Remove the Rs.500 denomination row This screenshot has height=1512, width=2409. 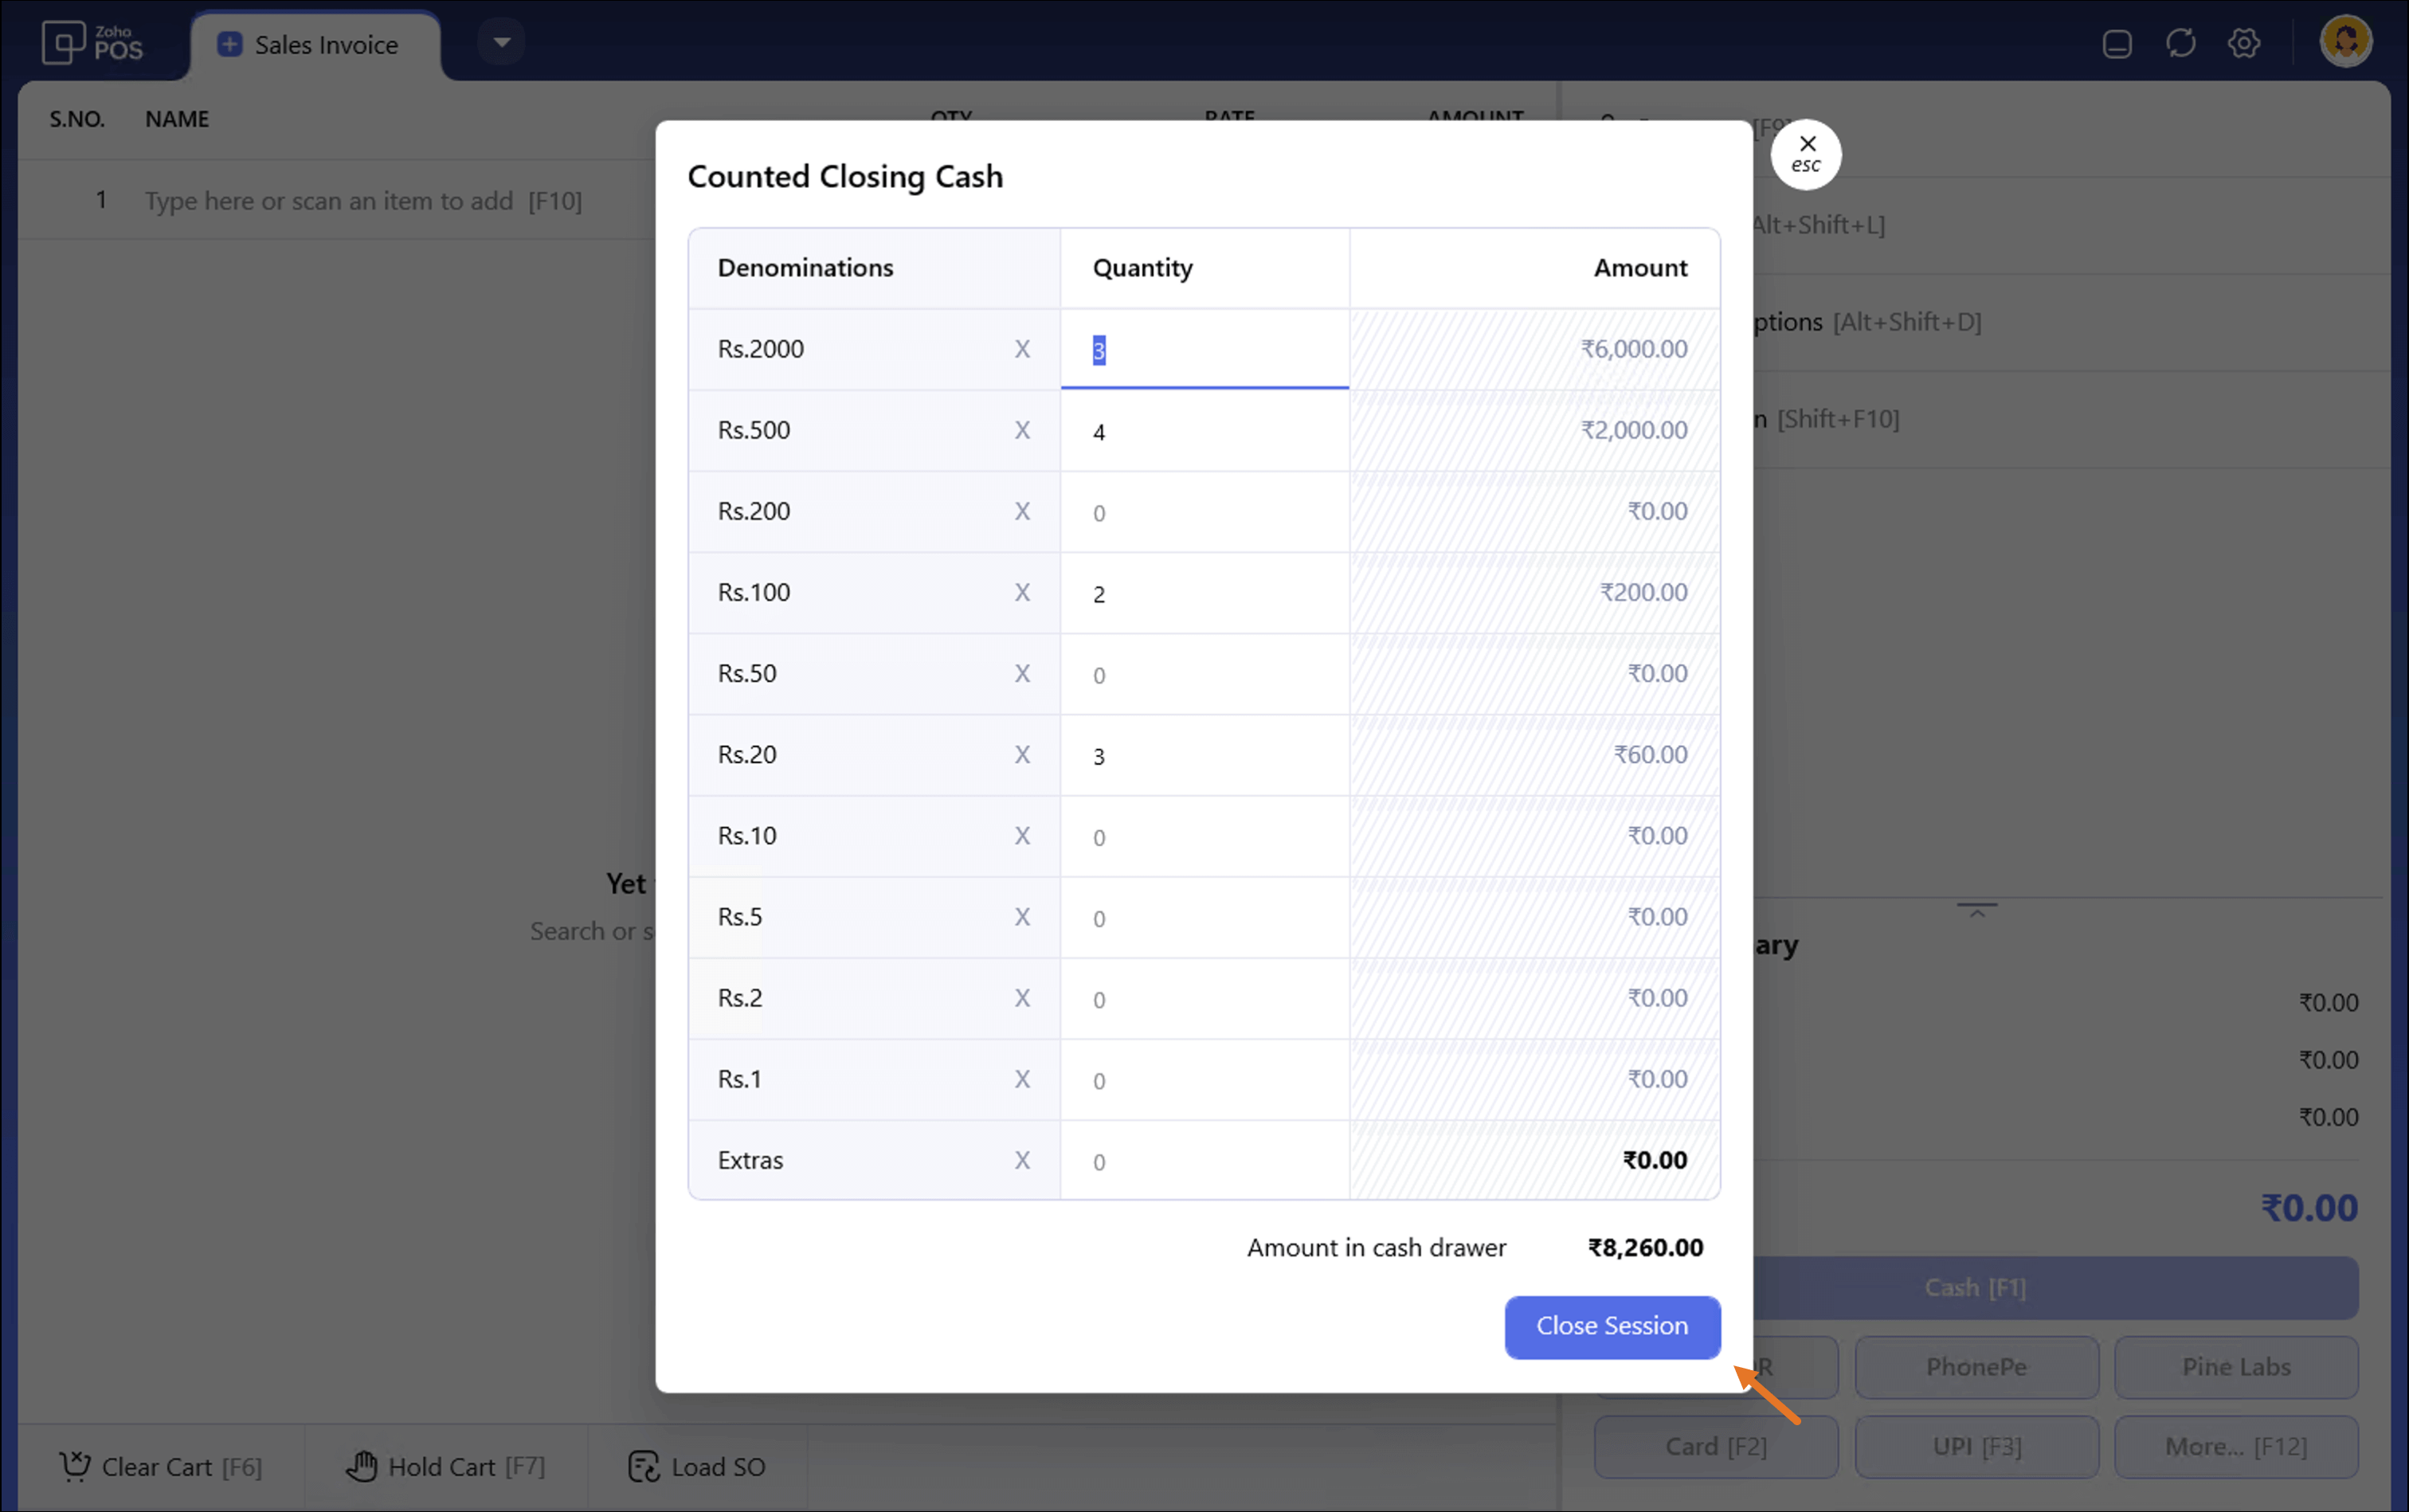[1022, 430]
